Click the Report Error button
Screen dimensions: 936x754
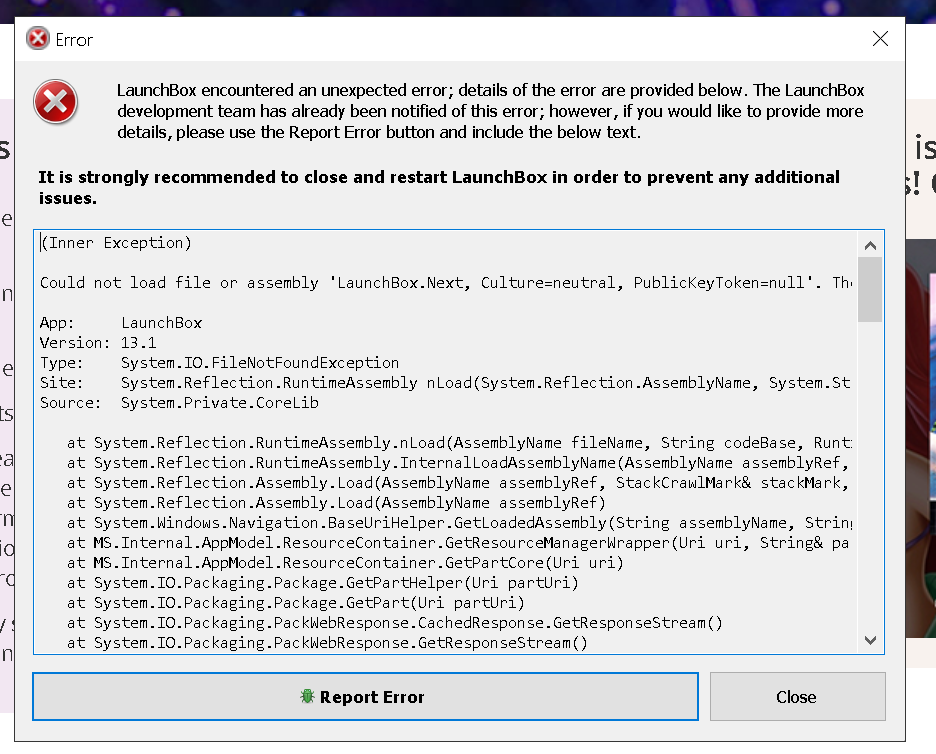(365, 697)
